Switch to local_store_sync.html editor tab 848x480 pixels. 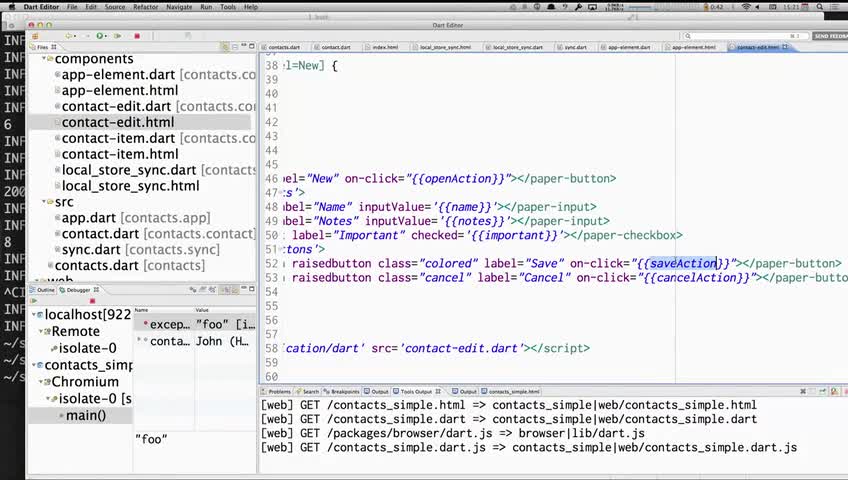point(442,48)
